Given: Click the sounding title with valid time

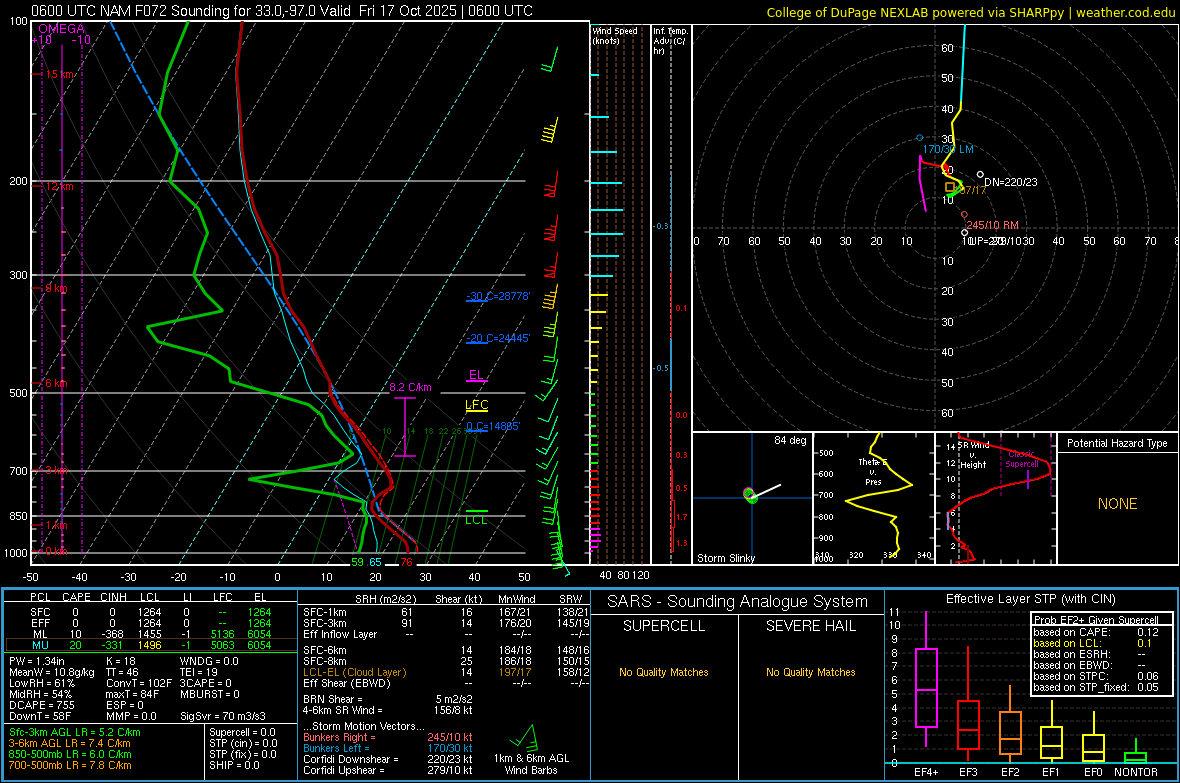Looking at the screenshot, I should [x=281, y=11].
